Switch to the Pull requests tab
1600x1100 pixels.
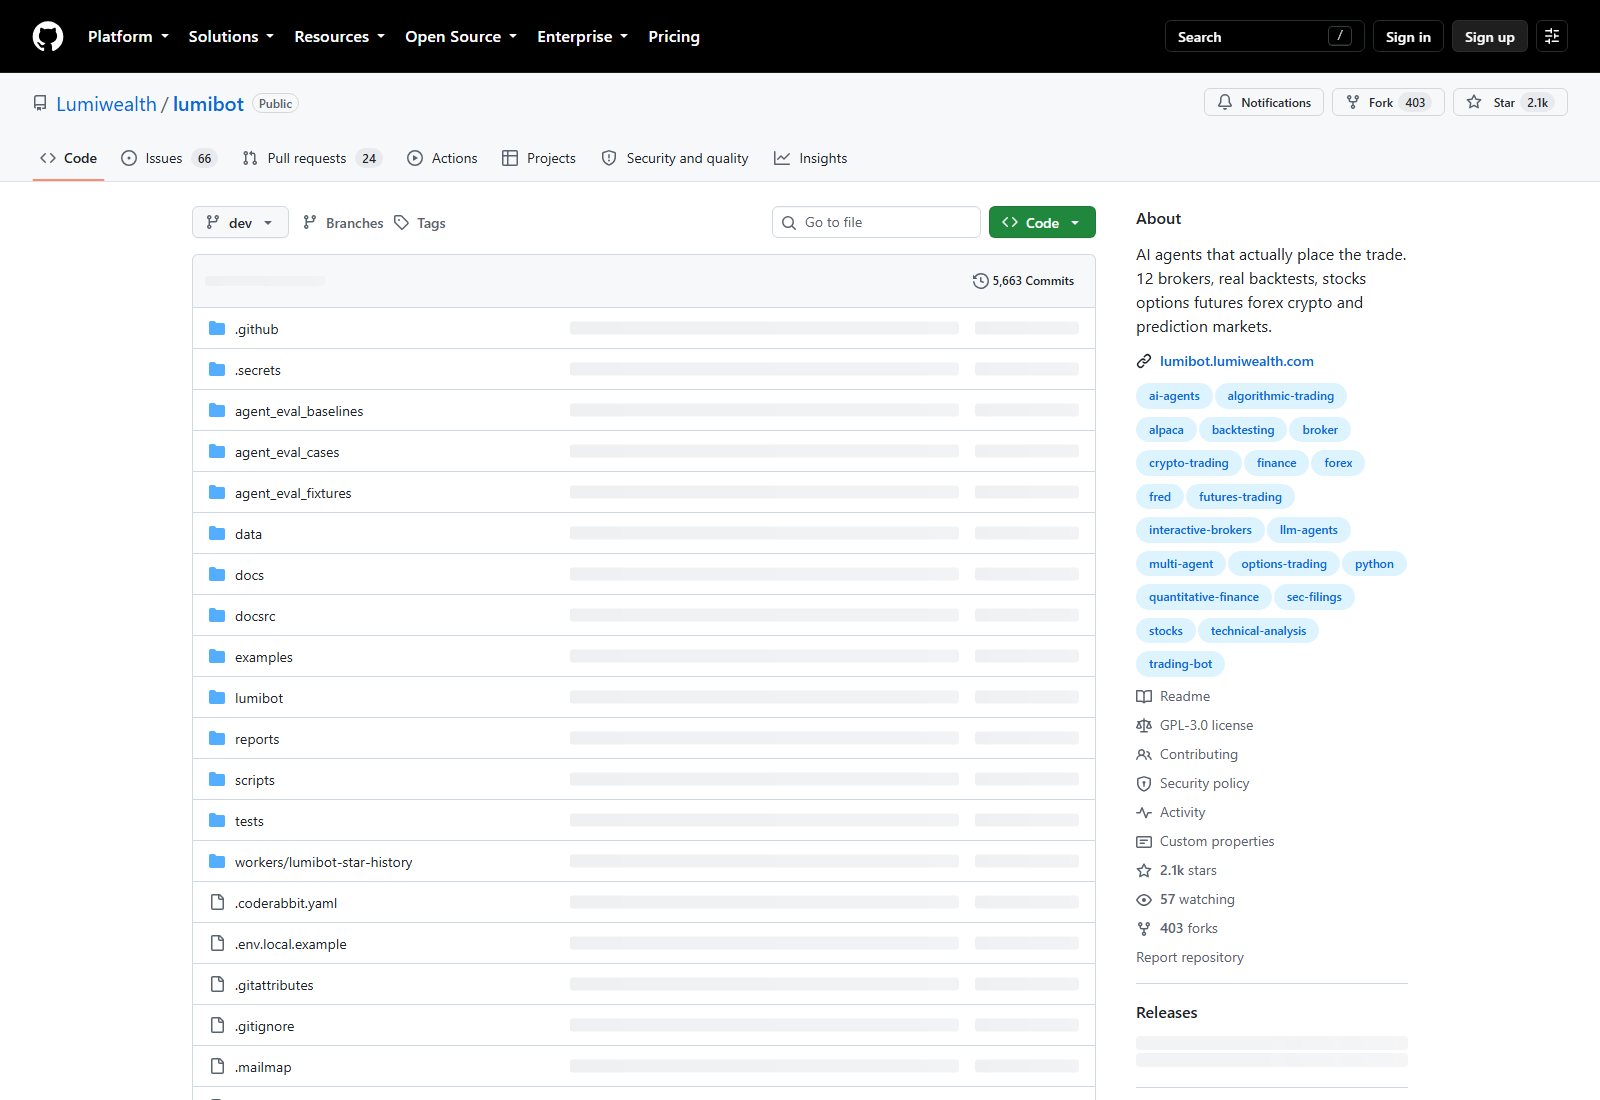(x=312, y=158)
